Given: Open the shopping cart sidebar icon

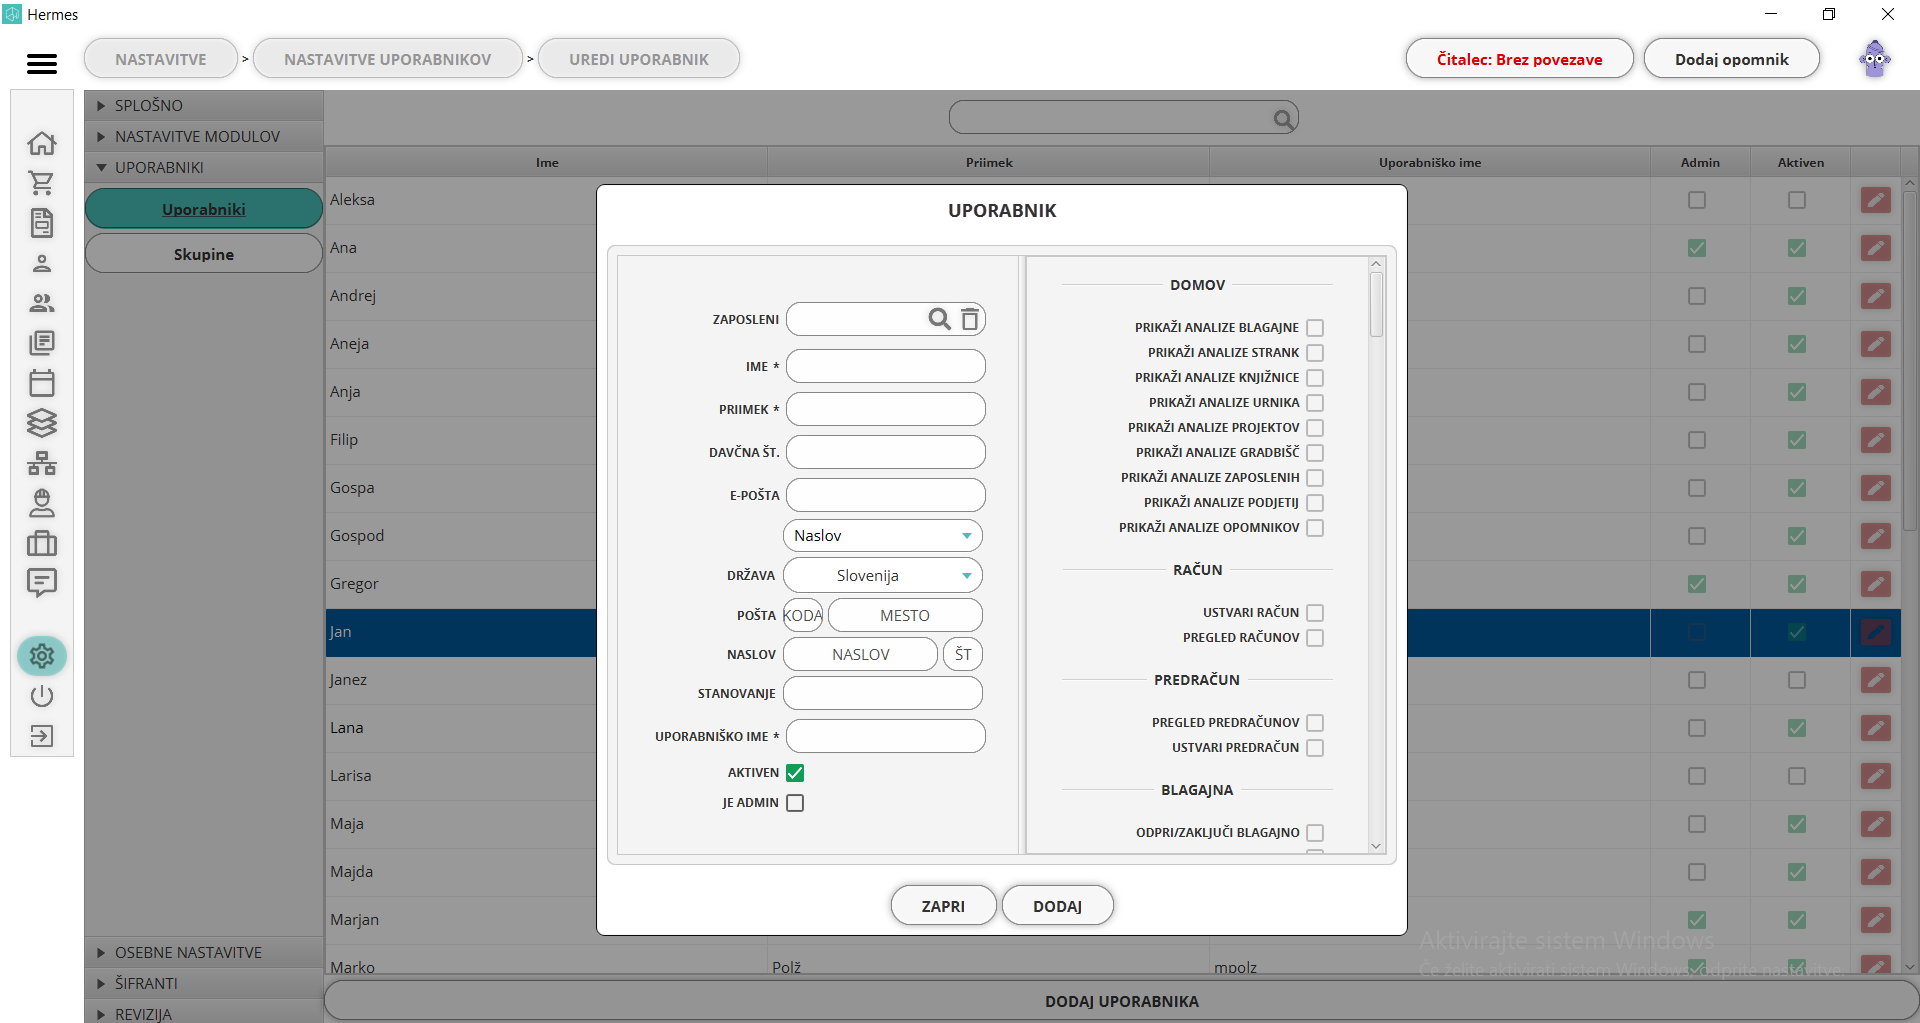Looking at the screenshot, I should (42, 183).
